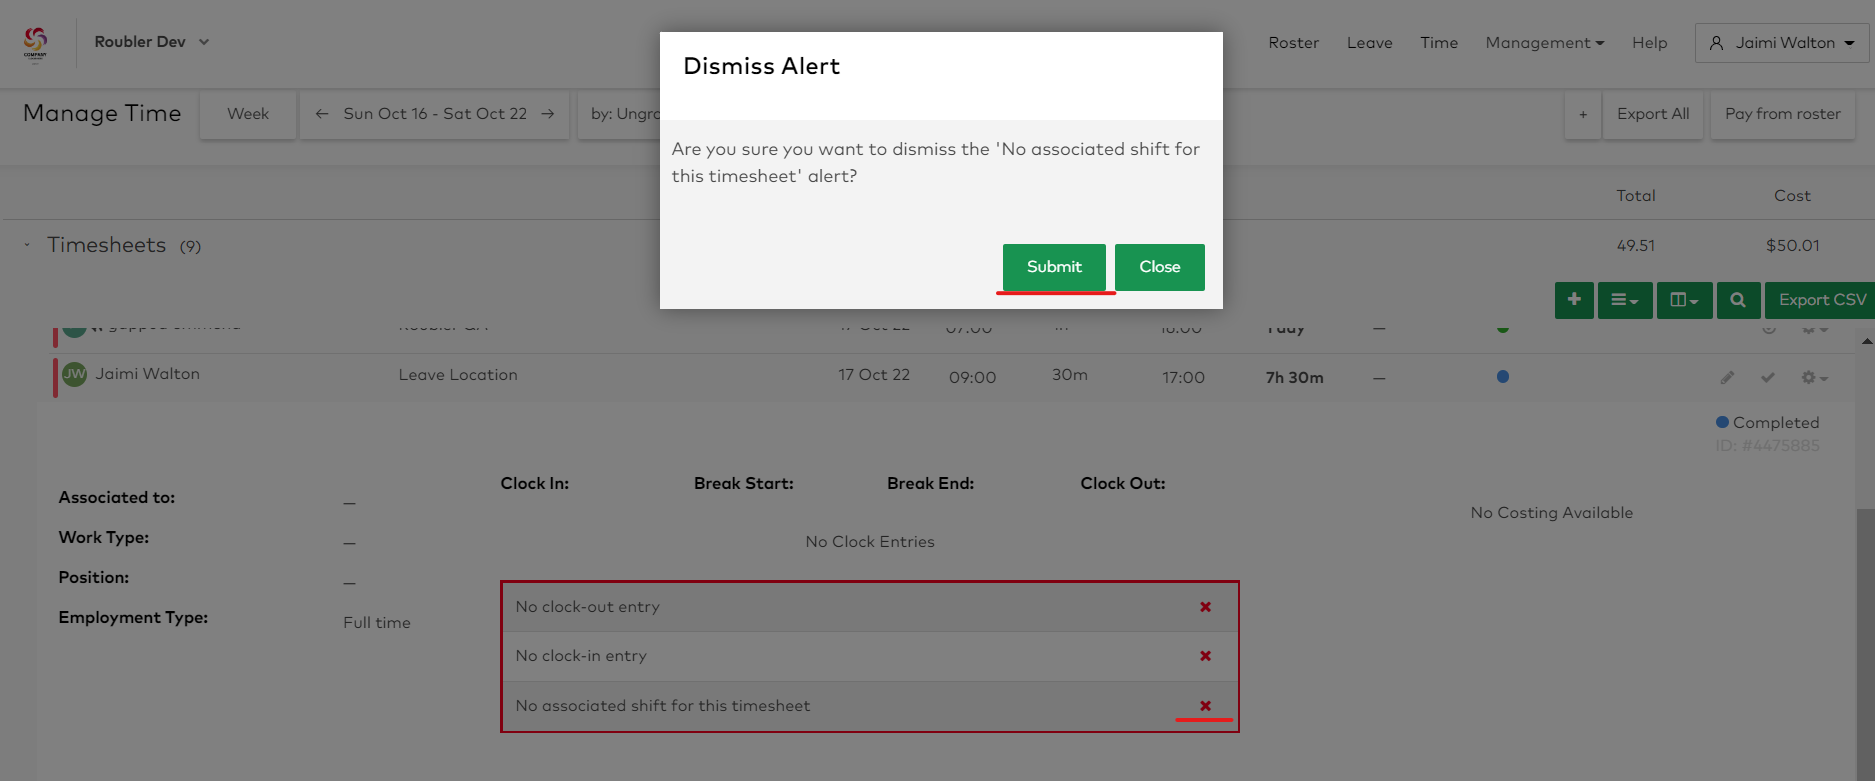Image resolution: width=1875 pixels, height=781 pixels.
Task: Click the 'No Costing Available' text
Action: click(1552, 513)
